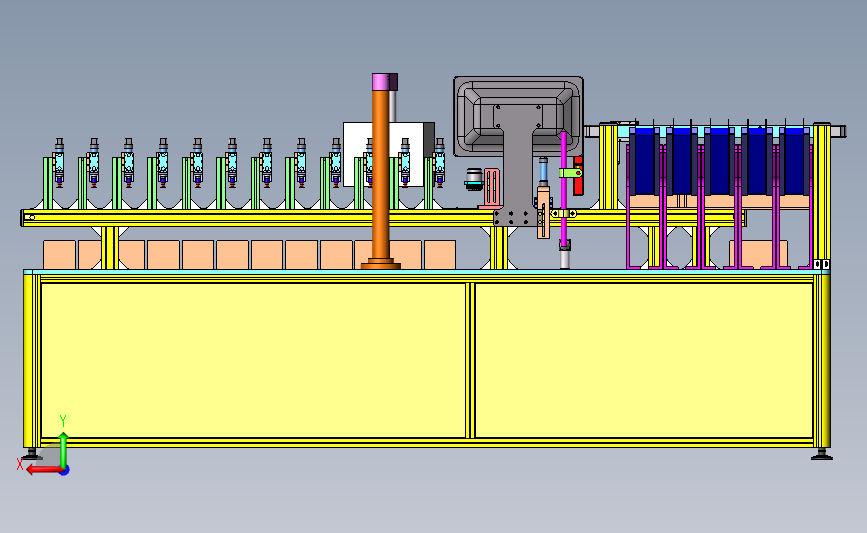
Task: Select the rightmost dark blue block
Action: [x=796, y=161]
